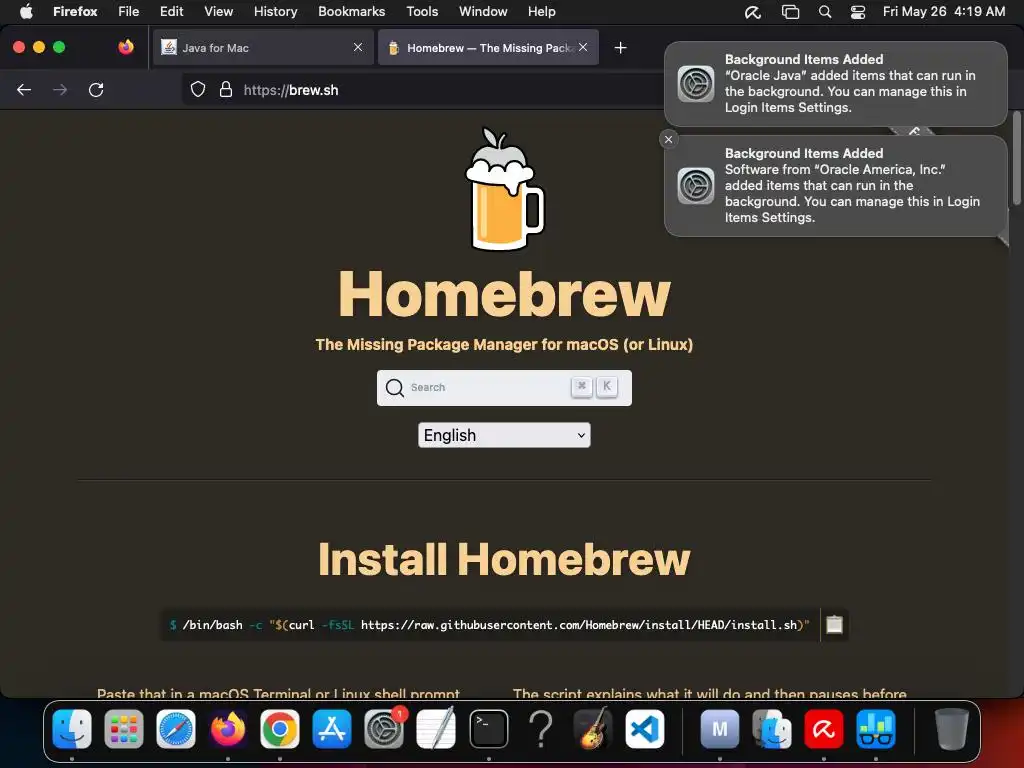
Task: Open the Trash from the Dock
Action: click(x=952, y=729)
